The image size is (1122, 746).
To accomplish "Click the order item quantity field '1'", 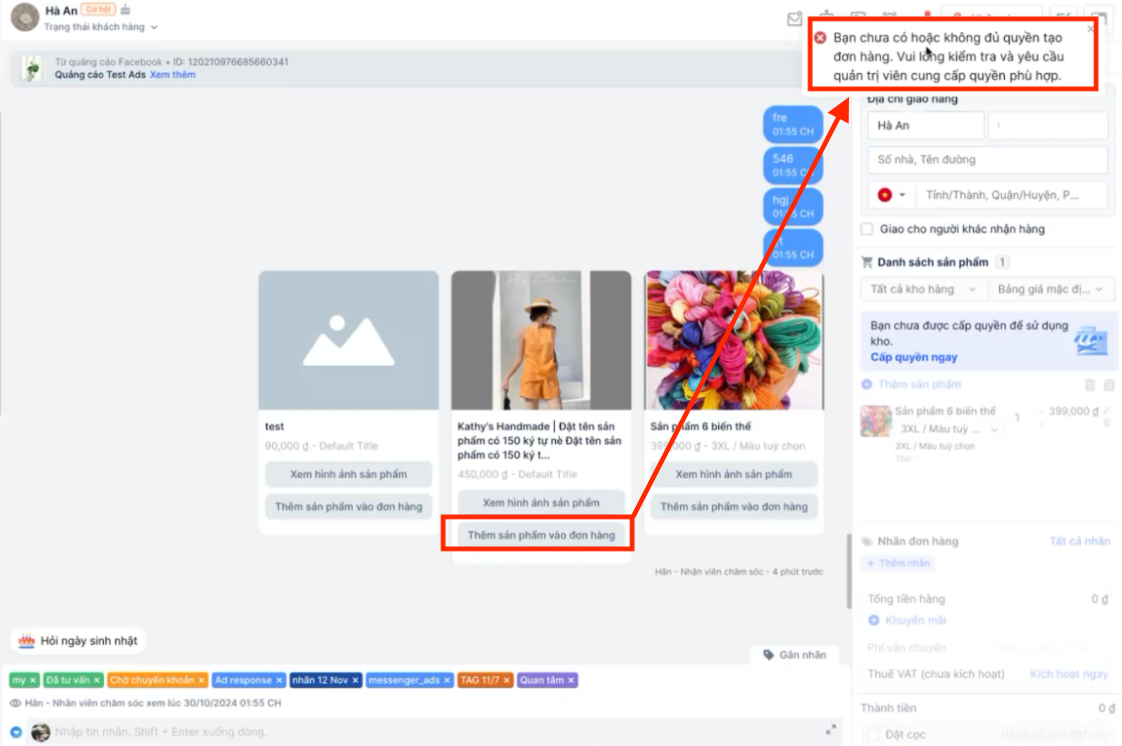I will (1017, 418).
